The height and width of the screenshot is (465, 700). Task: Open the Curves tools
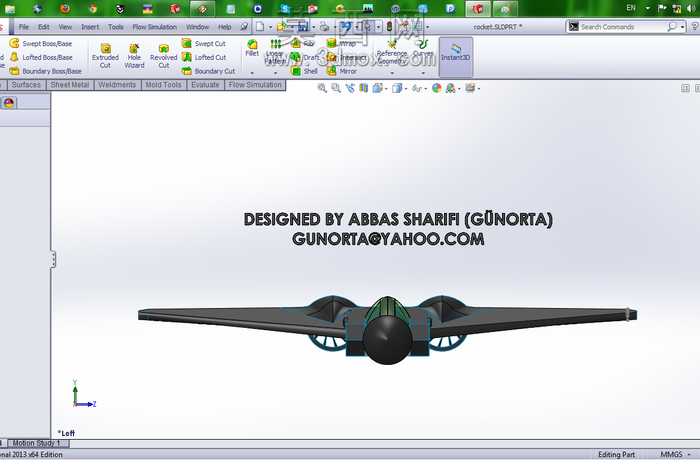pyautogui.click(x=422, y=48)
